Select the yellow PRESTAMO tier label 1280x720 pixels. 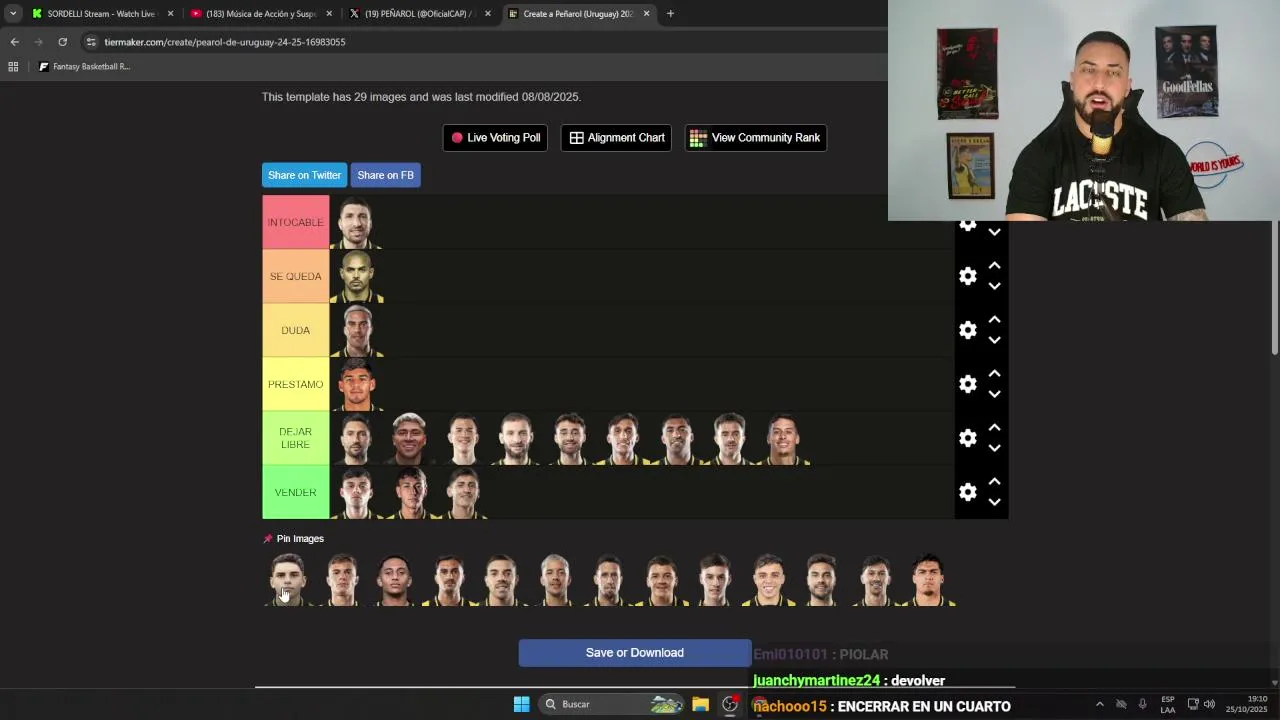click(x=296, y=384)
